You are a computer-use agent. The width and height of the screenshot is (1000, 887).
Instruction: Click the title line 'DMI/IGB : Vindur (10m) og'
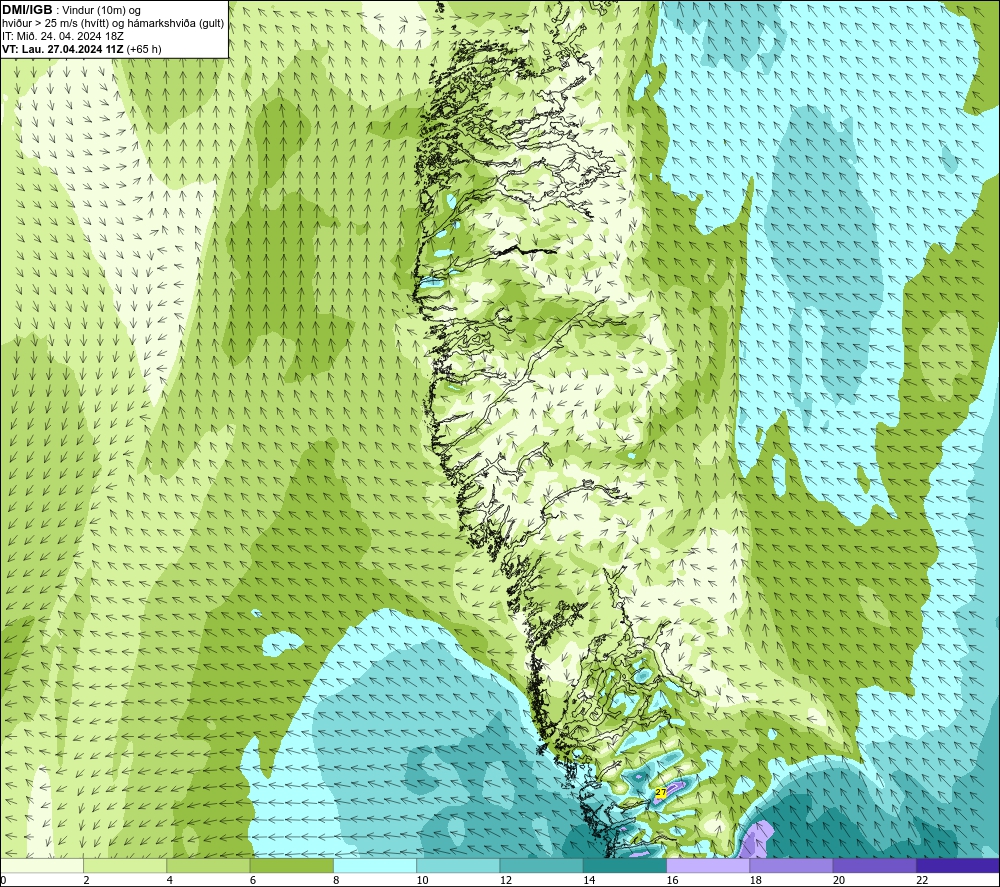tap(72, 10)
